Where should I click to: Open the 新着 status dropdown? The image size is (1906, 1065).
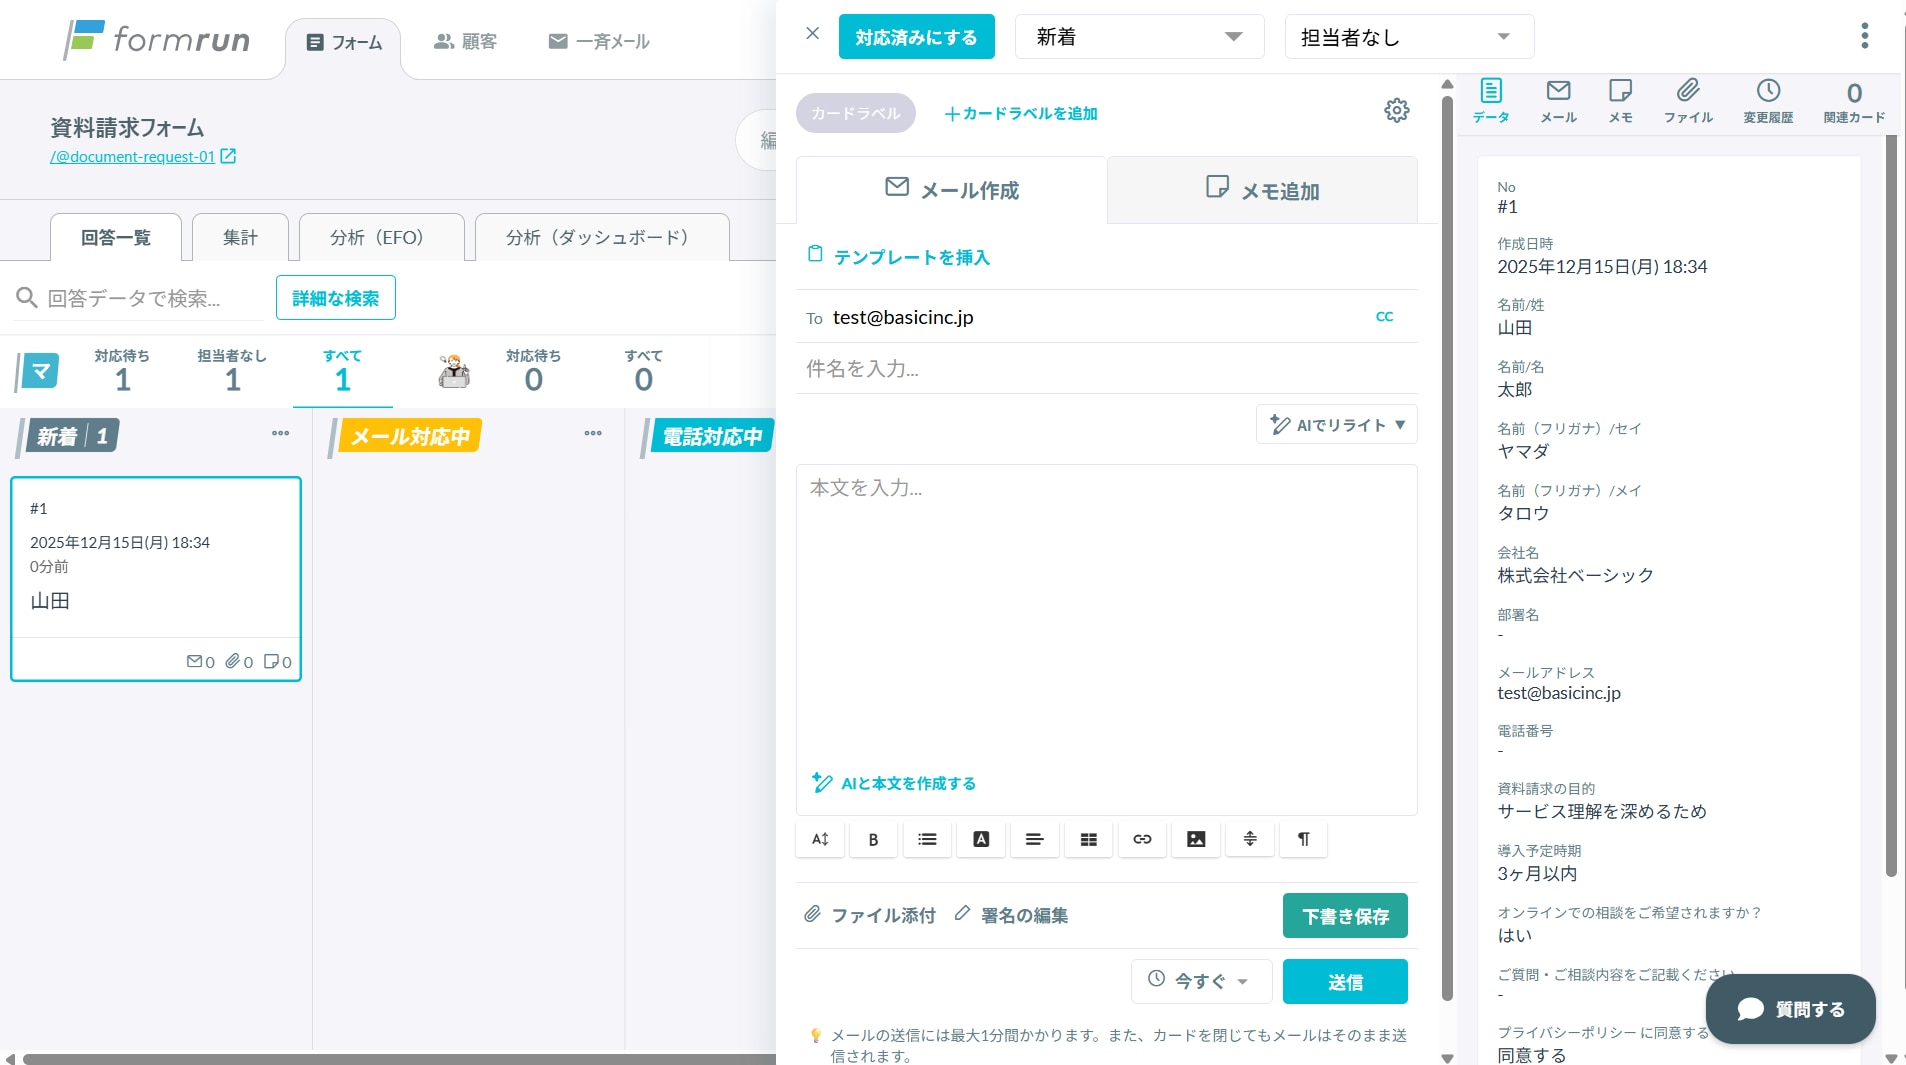pyautogui.click(x=1139, y=36)
